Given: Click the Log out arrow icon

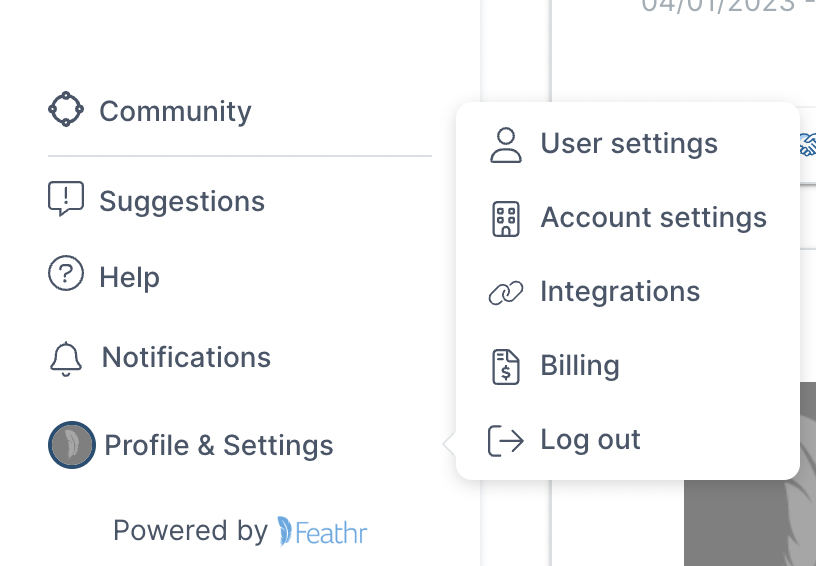Looking at the screenshot, I should click(506, 440).
